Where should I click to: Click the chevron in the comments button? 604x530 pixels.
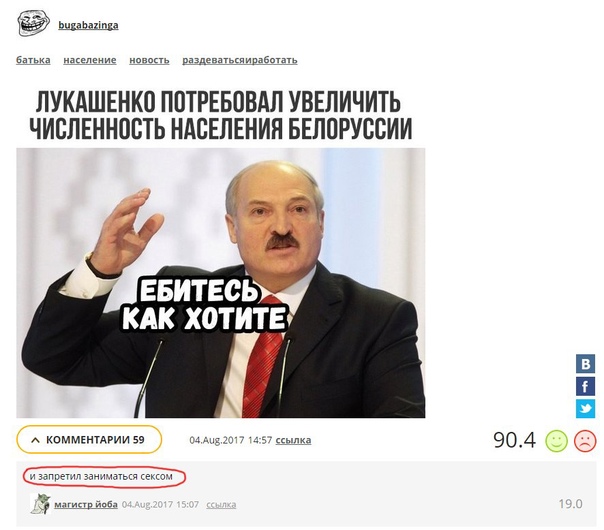[35, 440]
